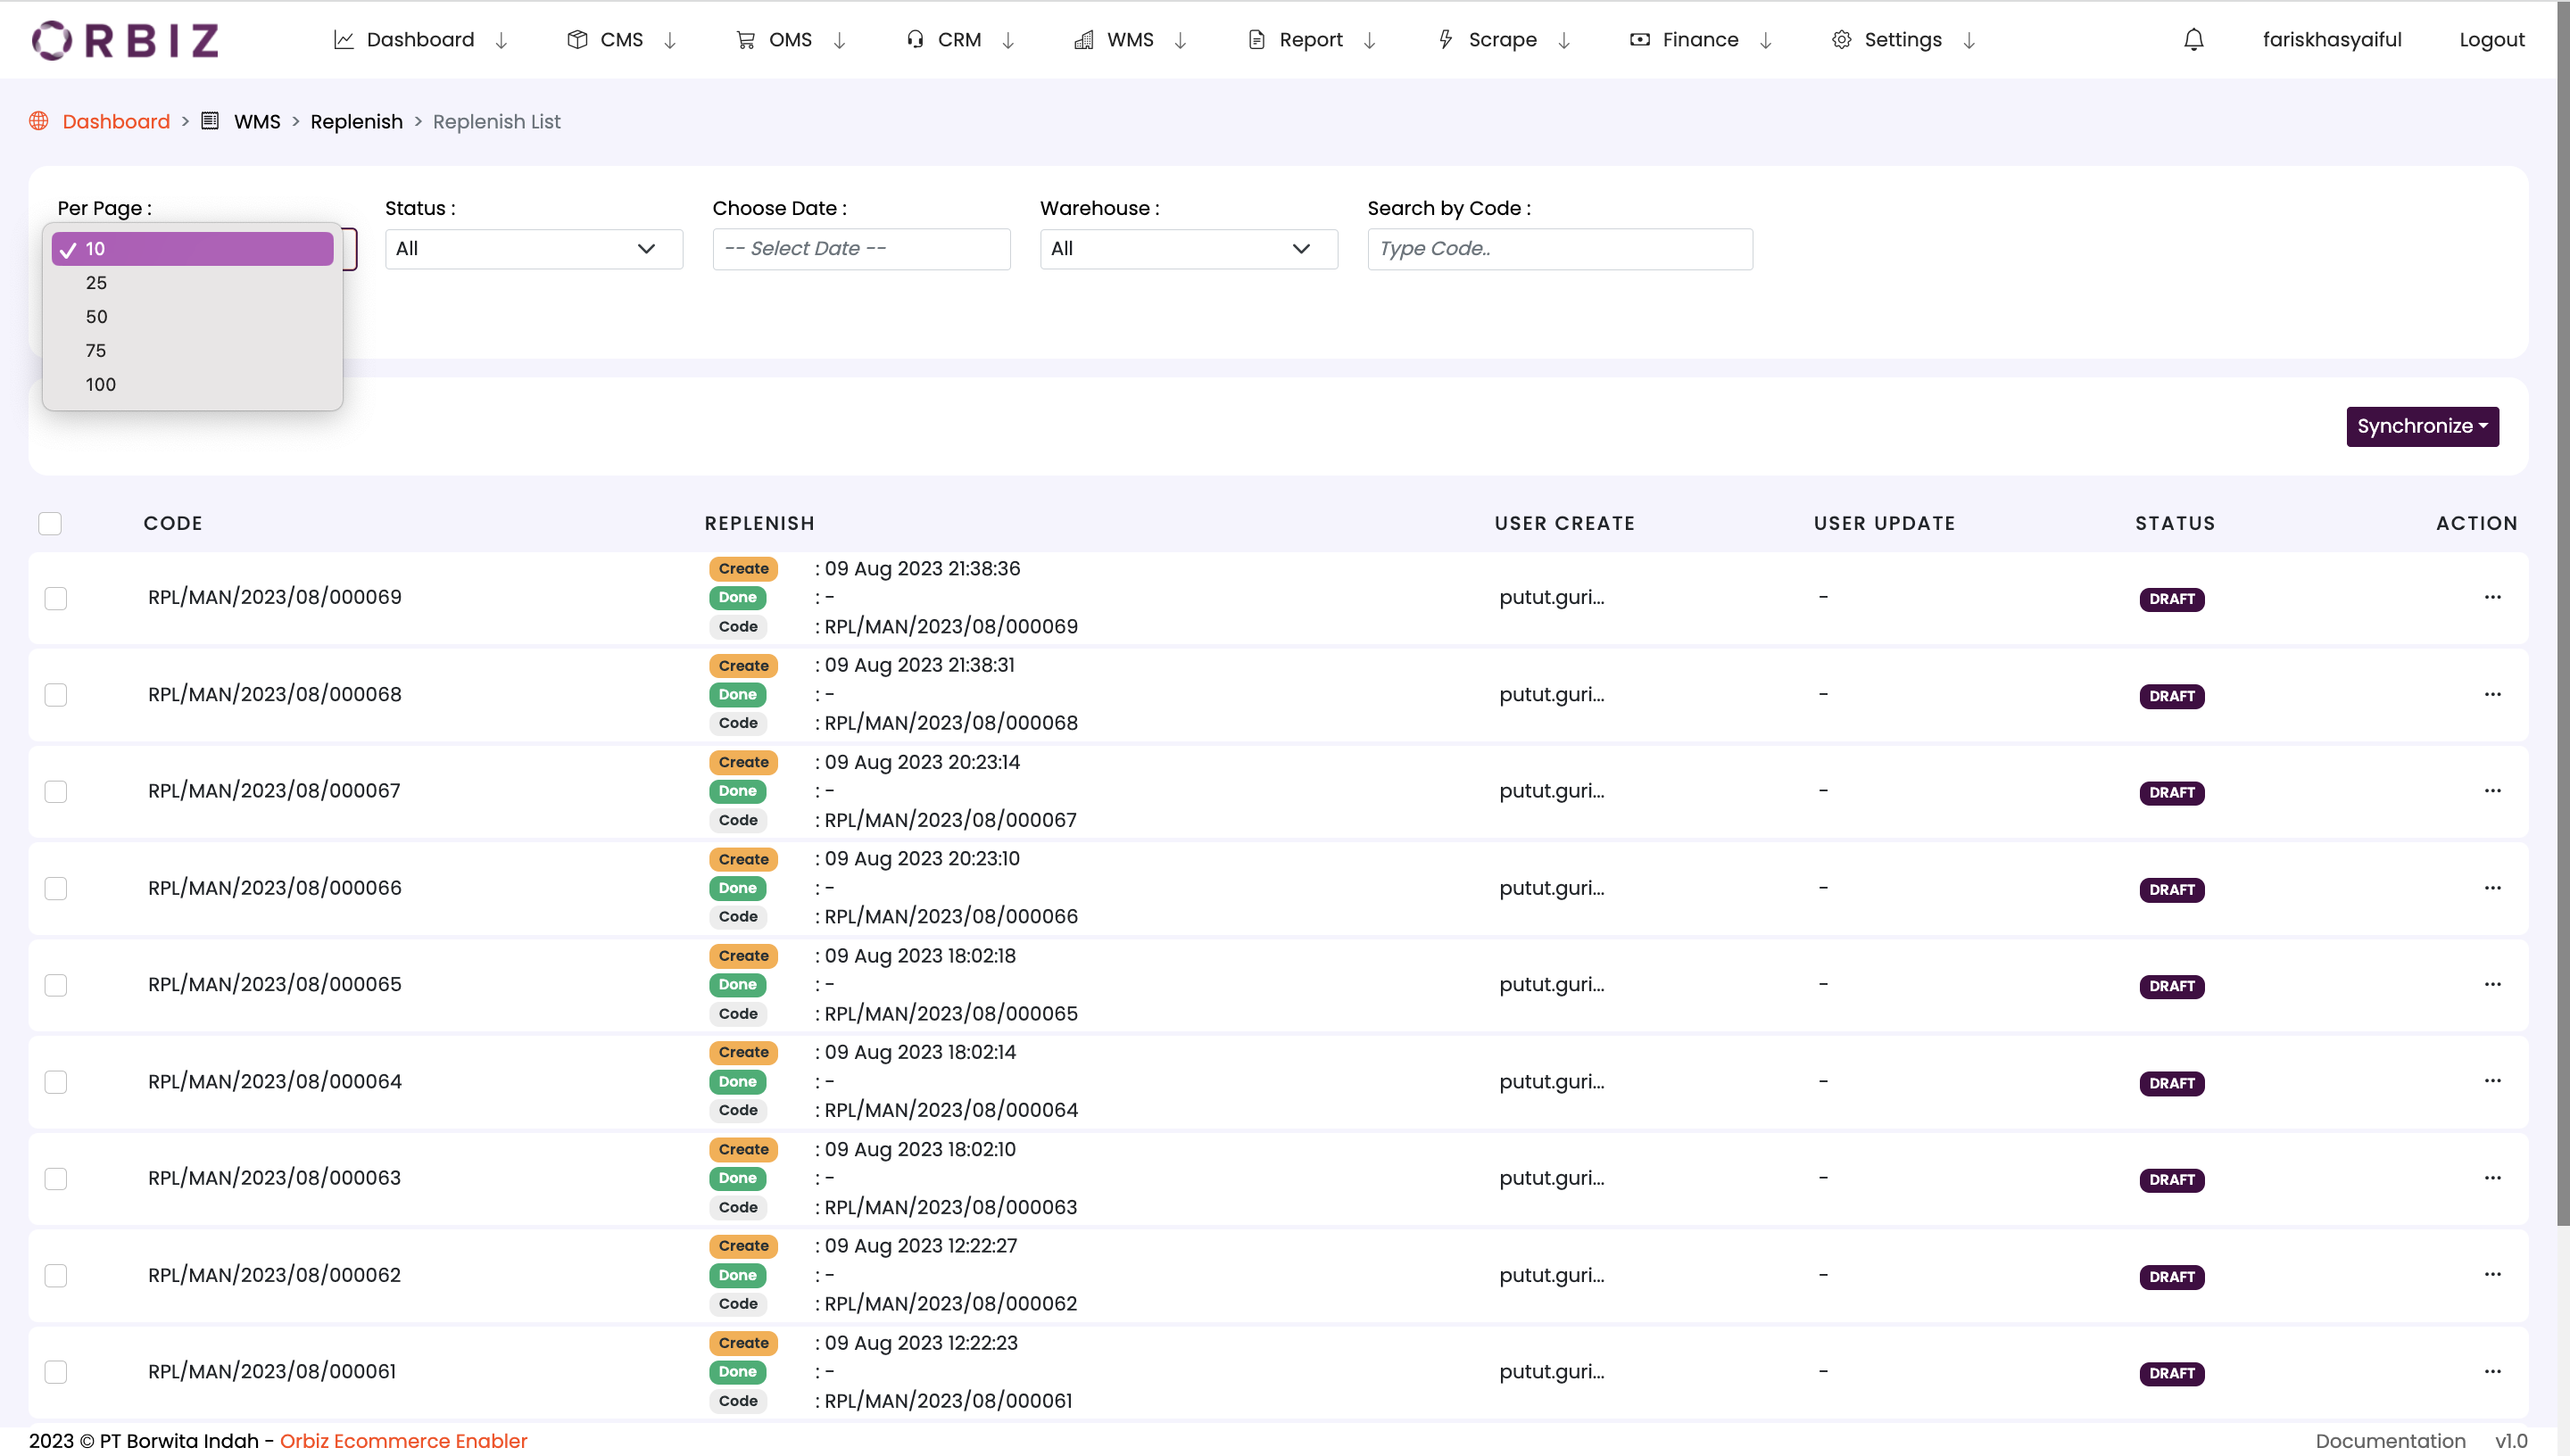Click the OMS cart icon
Viewport: 2570px width, 1456px height.
(745, 40)
